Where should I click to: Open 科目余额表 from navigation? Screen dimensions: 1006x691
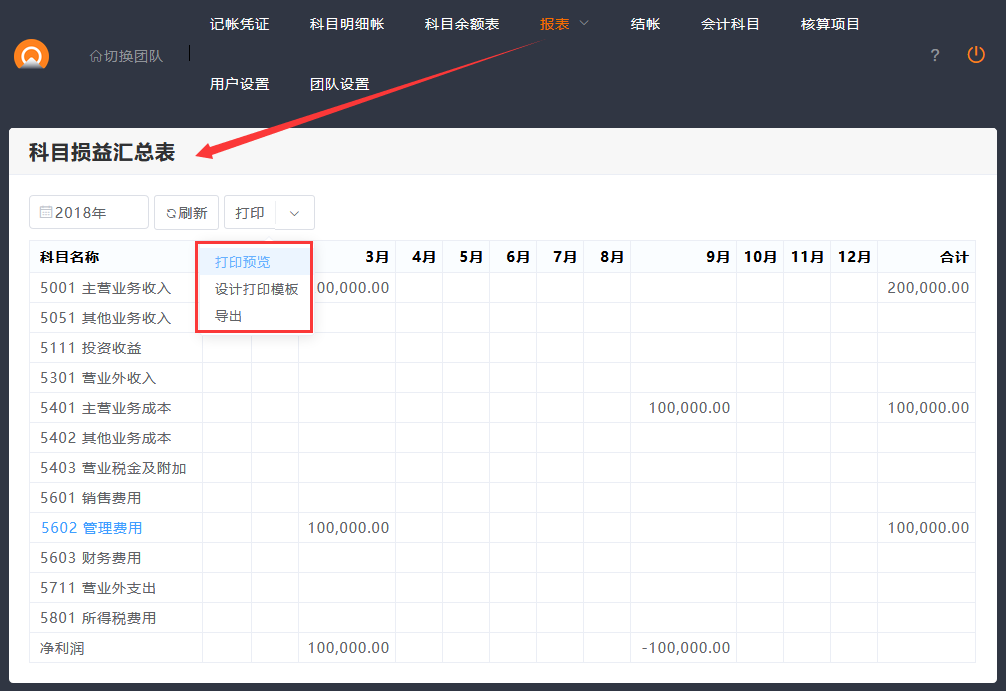coord(462,24)
